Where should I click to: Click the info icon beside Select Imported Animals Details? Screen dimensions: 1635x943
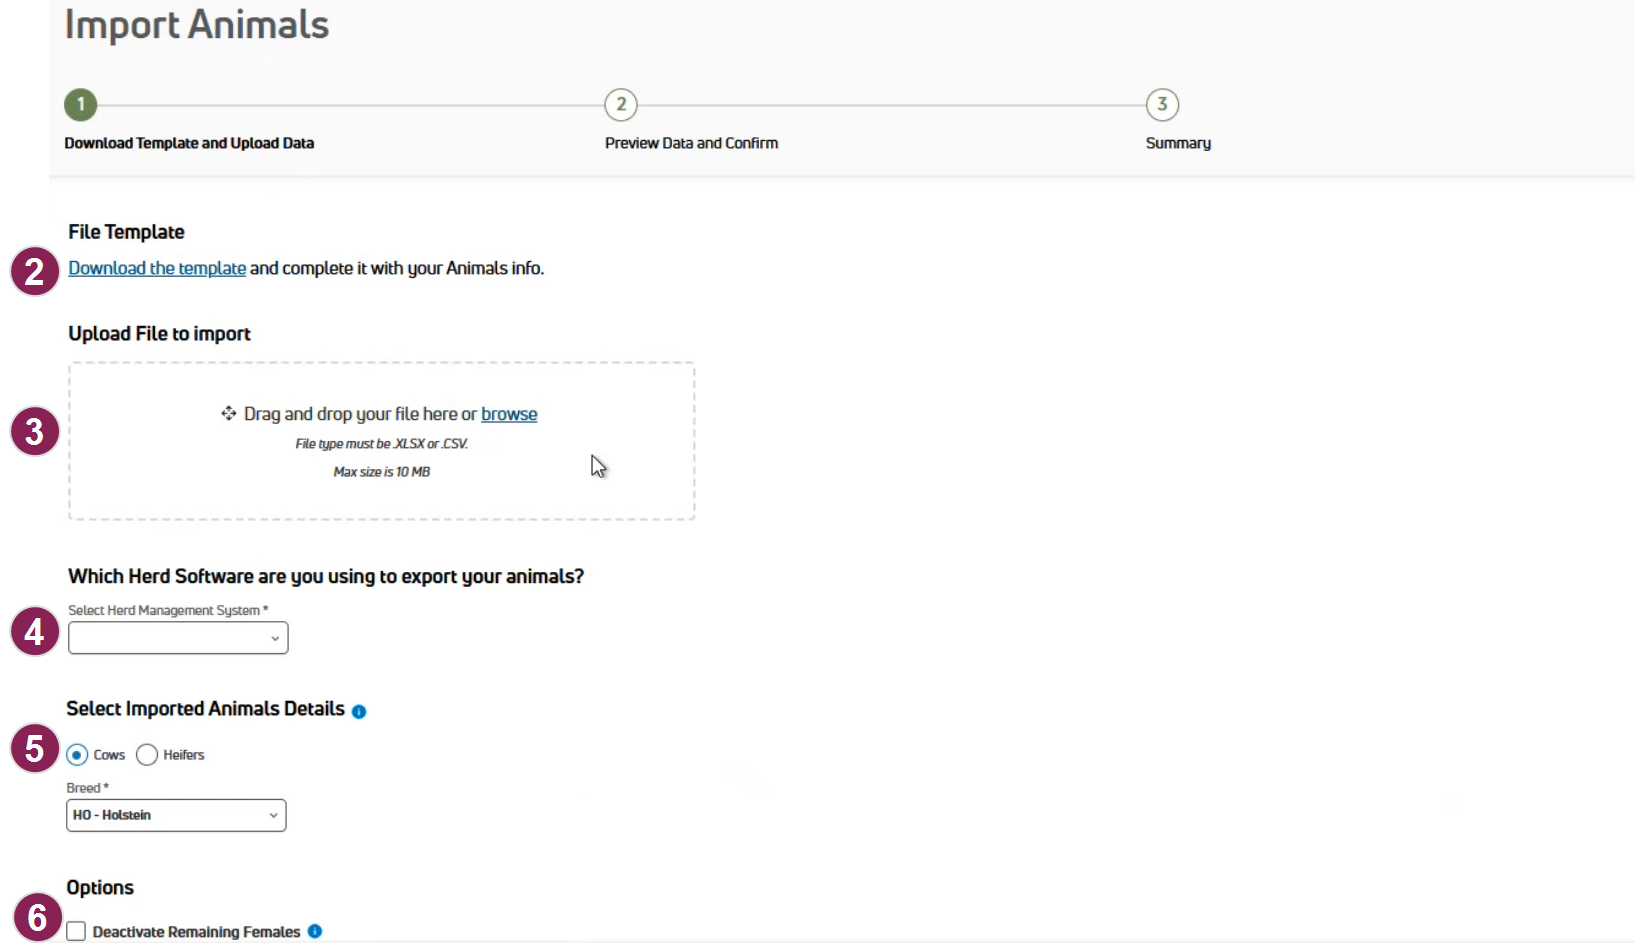coord(359,711)
